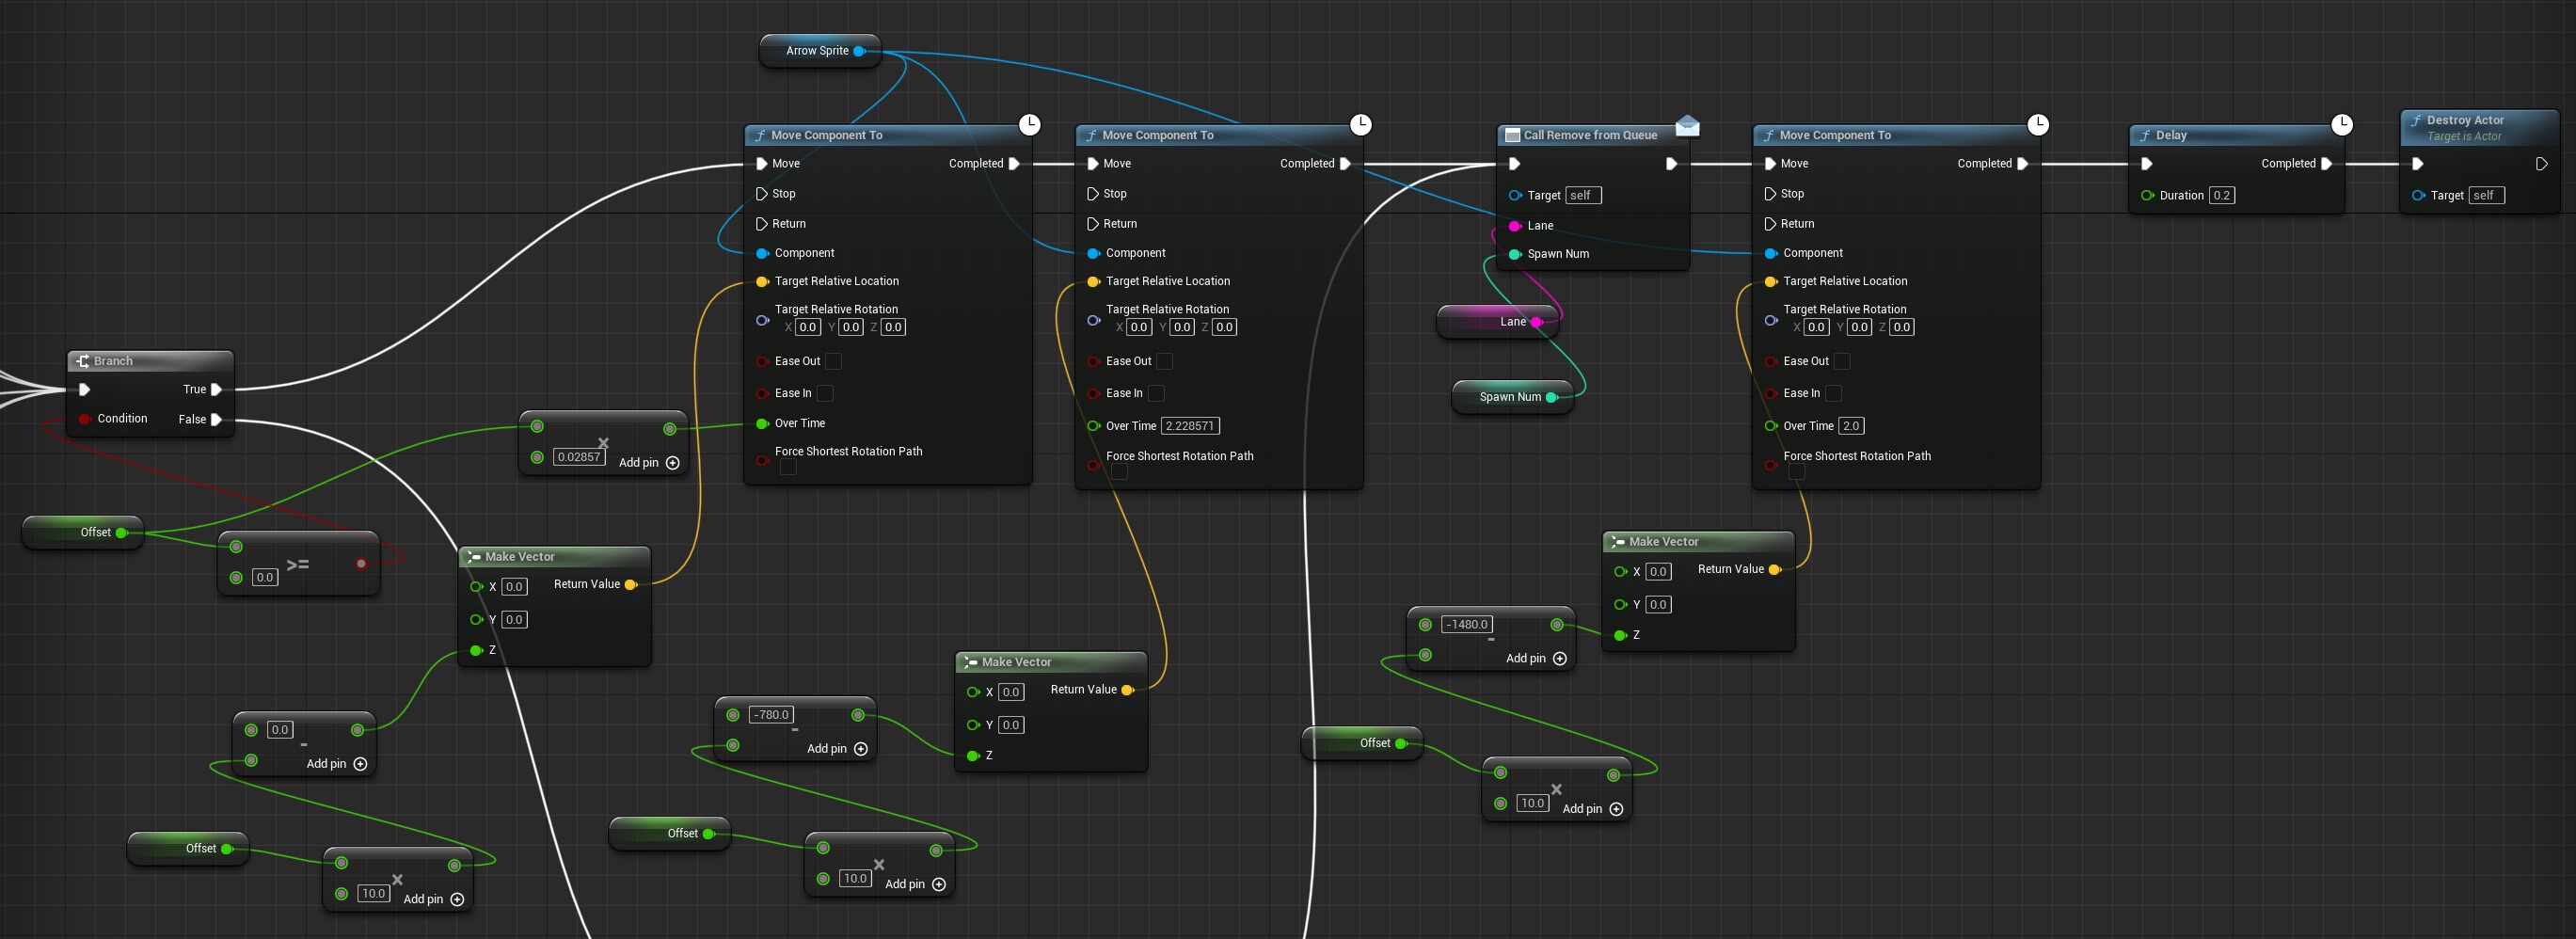Click the Duration value field showing 0.2

[x=2221, y=195]
